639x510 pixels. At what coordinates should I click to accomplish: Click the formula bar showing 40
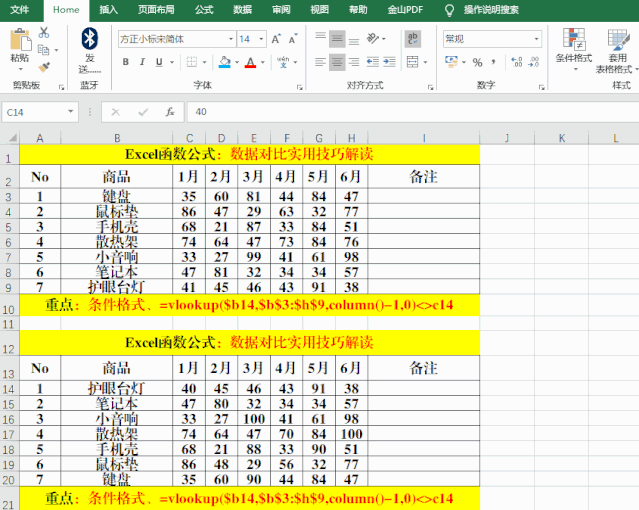click(400, 112)
